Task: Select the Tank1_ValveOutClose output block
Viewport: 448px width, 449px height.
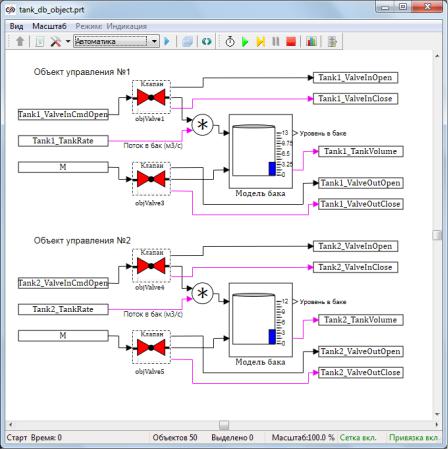Action: point(361,204)
